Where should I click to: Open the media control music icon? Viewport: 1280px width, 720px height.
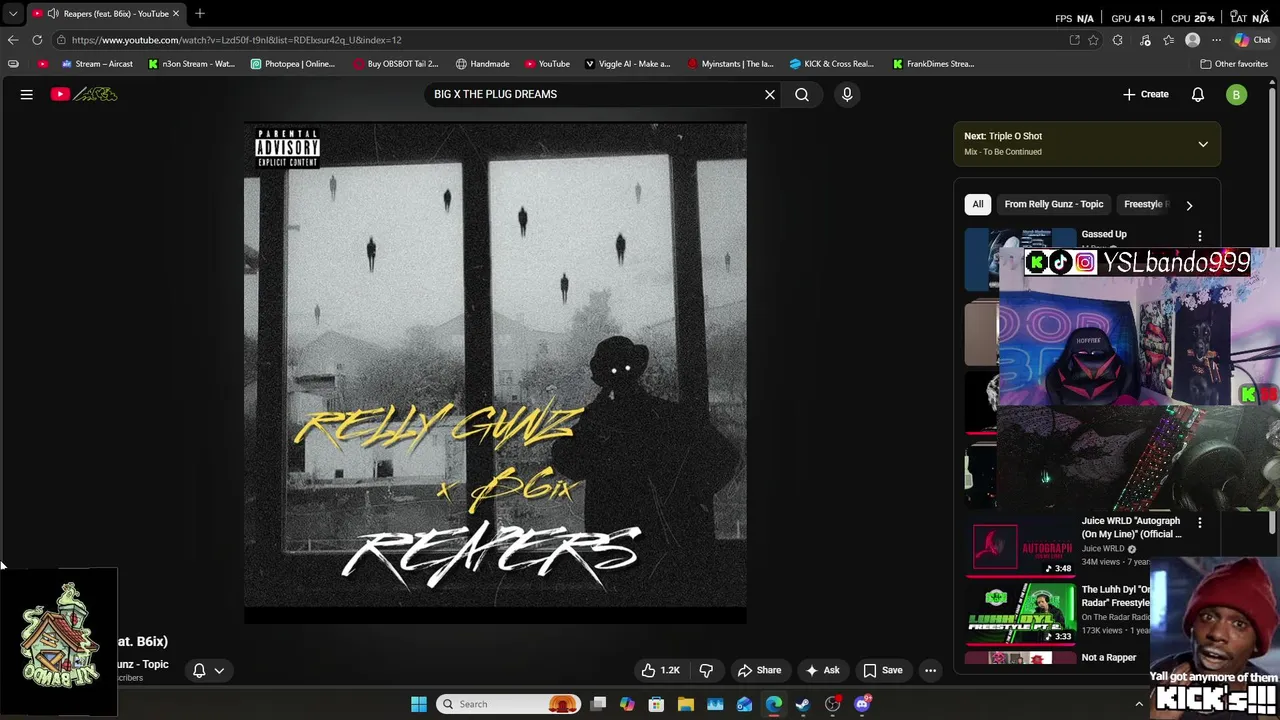pos(1145,40)
